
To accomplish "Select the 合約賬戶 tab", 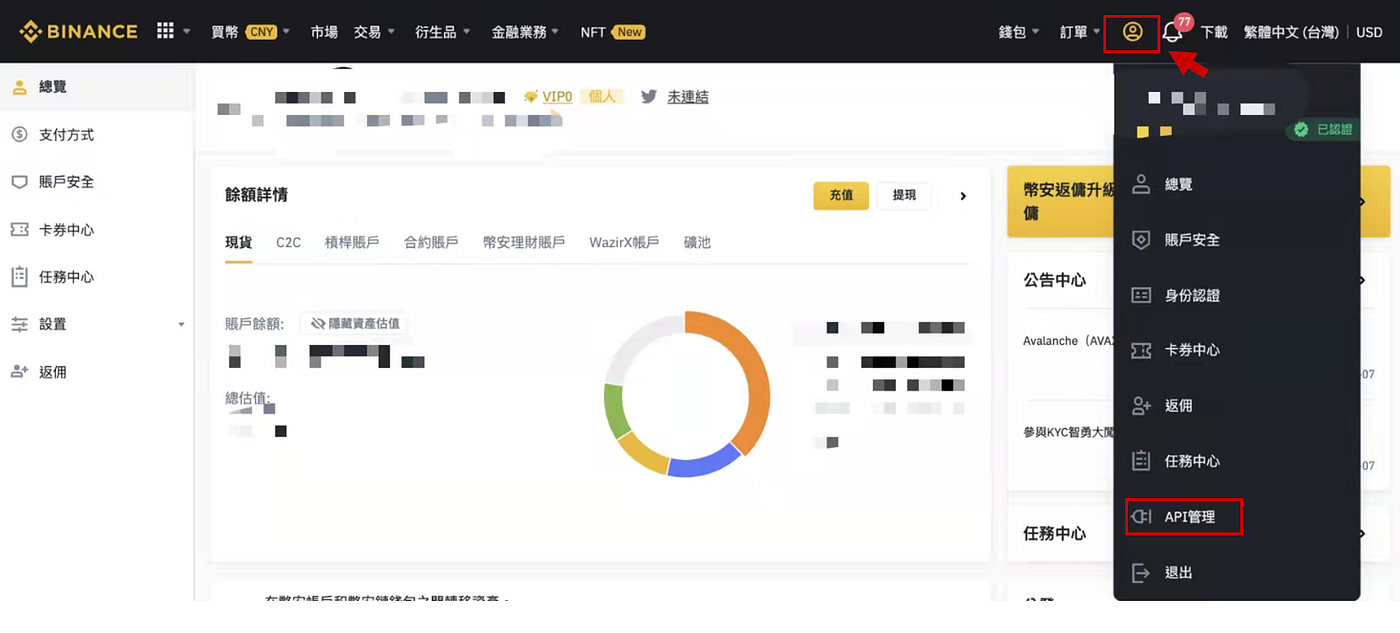I will 431,242.
